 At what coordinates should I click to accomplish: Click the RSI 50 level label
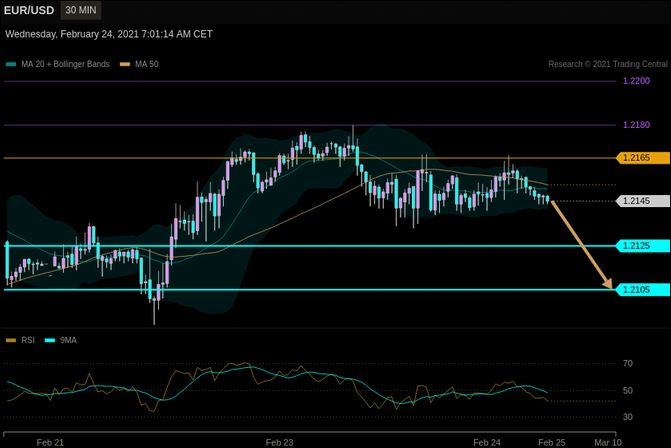627,391
